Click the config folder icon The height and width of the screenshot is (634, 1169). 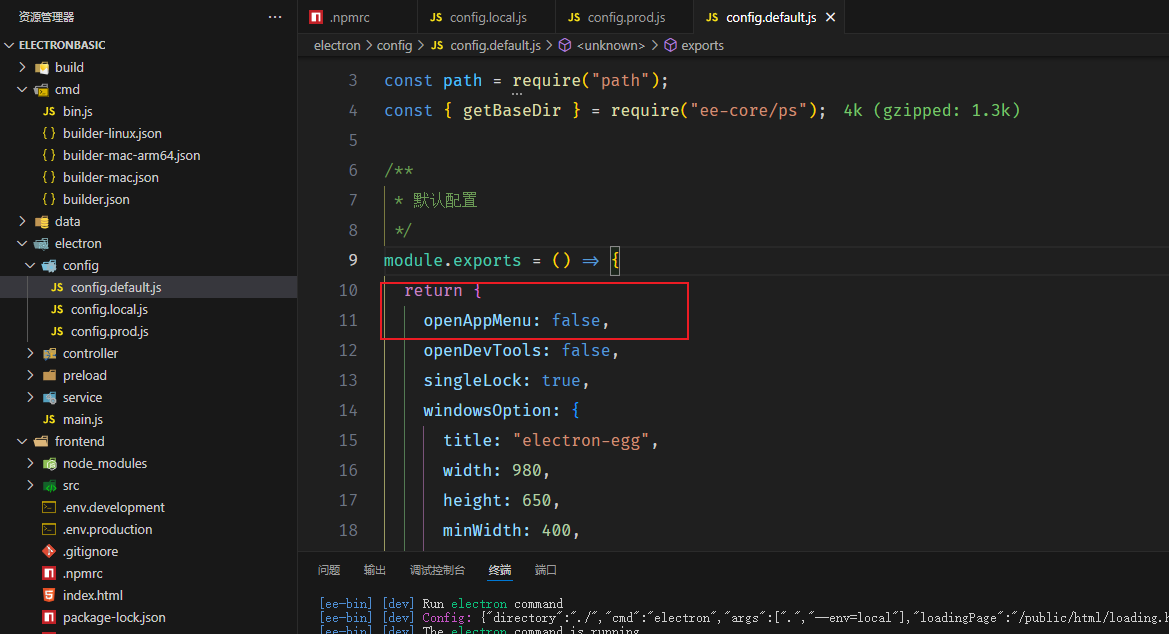(x=49, y=266)
